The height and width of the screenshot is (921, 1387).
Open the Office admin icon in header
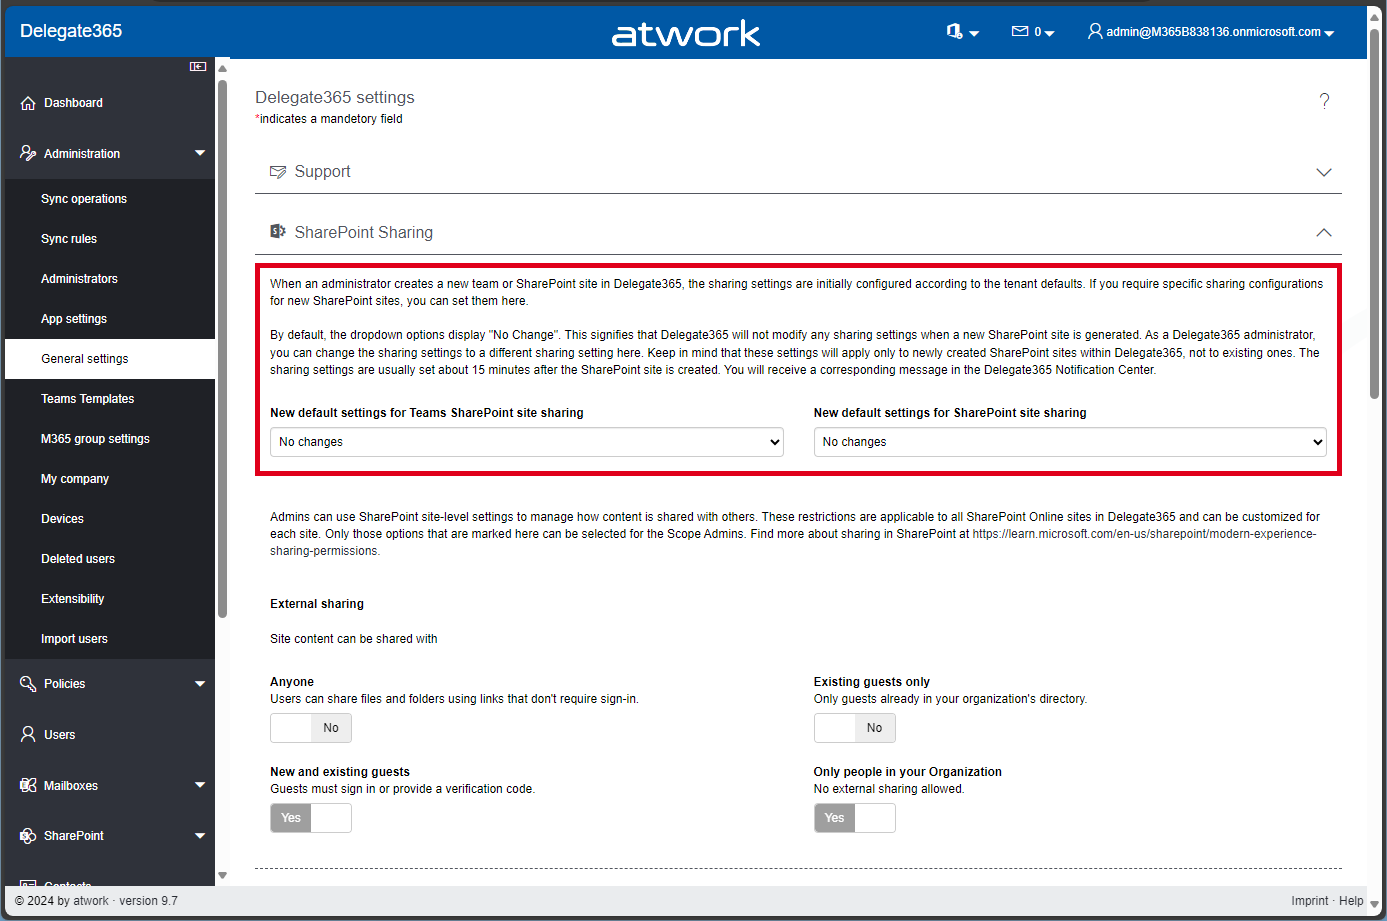click(955, 32)
